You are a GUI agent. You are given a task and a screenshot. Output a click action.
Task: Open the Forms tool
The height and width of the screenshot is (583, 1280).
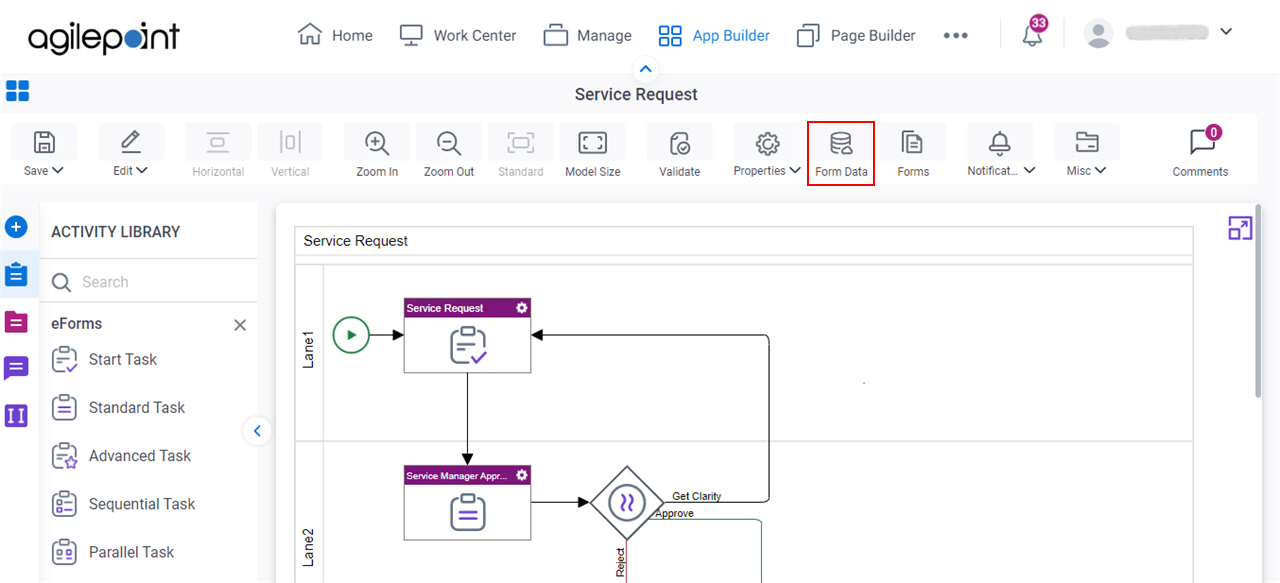[x=913, y=152]
